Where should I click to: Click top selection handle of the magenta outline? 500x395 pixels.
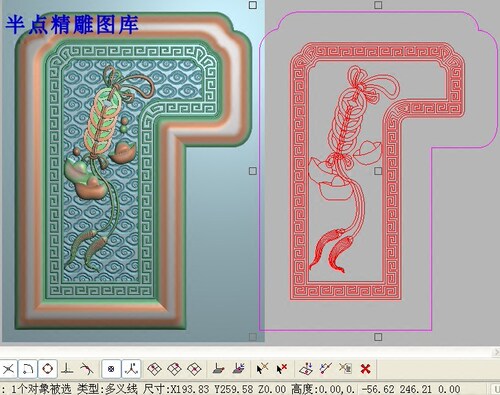pyautogui.click(x=378, y=5)
